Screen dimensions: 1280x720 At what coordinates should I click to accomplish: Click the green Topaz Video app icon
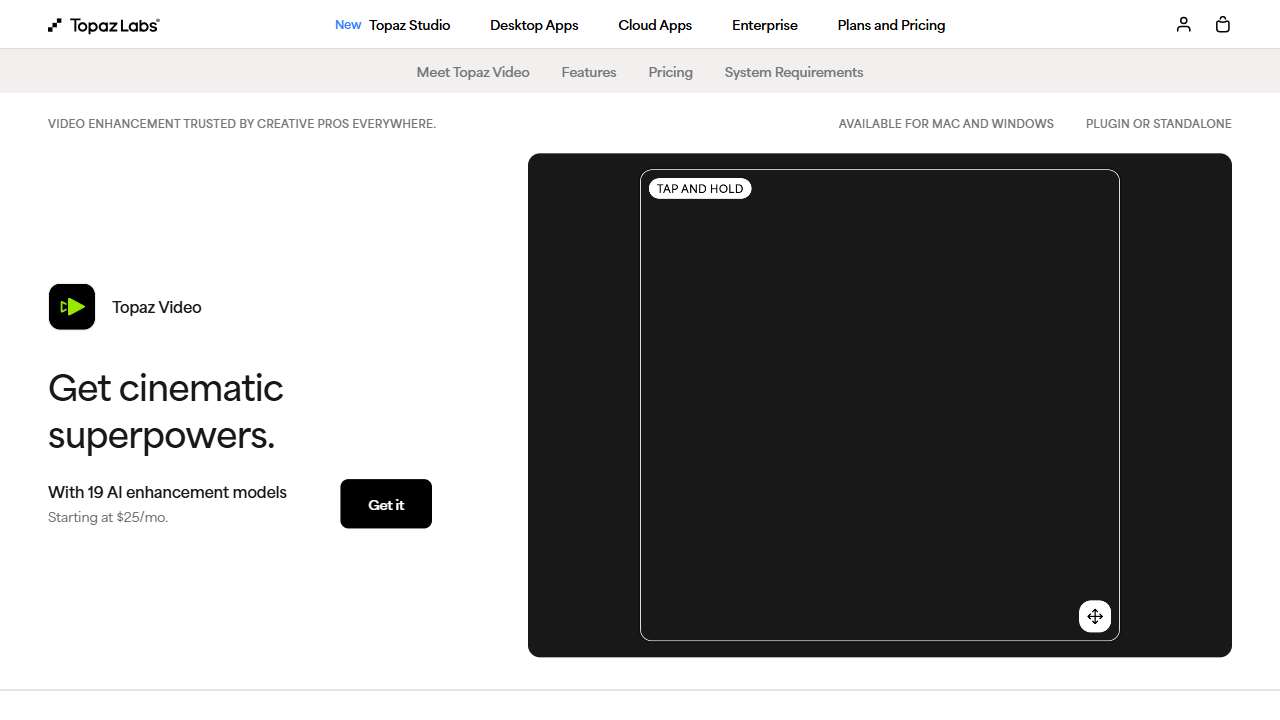(x=72, y=307)
